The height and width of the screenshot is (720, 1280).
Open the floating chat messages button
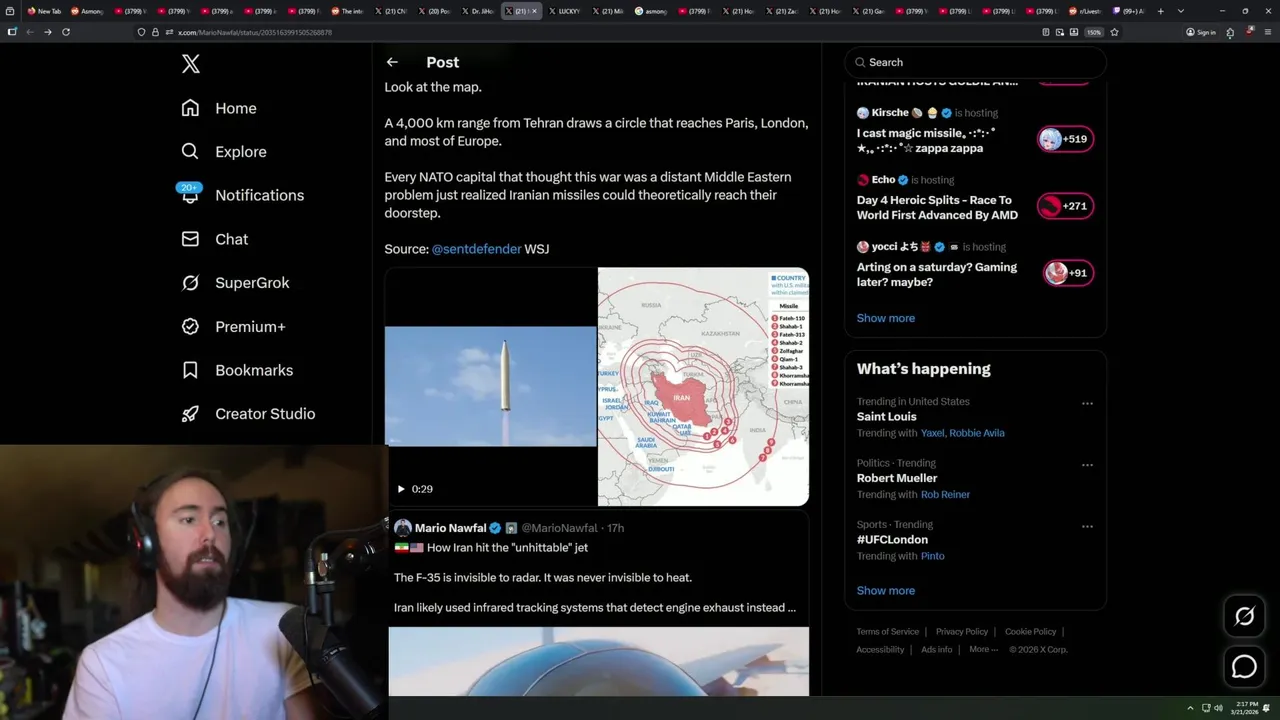[x=1244, y=666]
